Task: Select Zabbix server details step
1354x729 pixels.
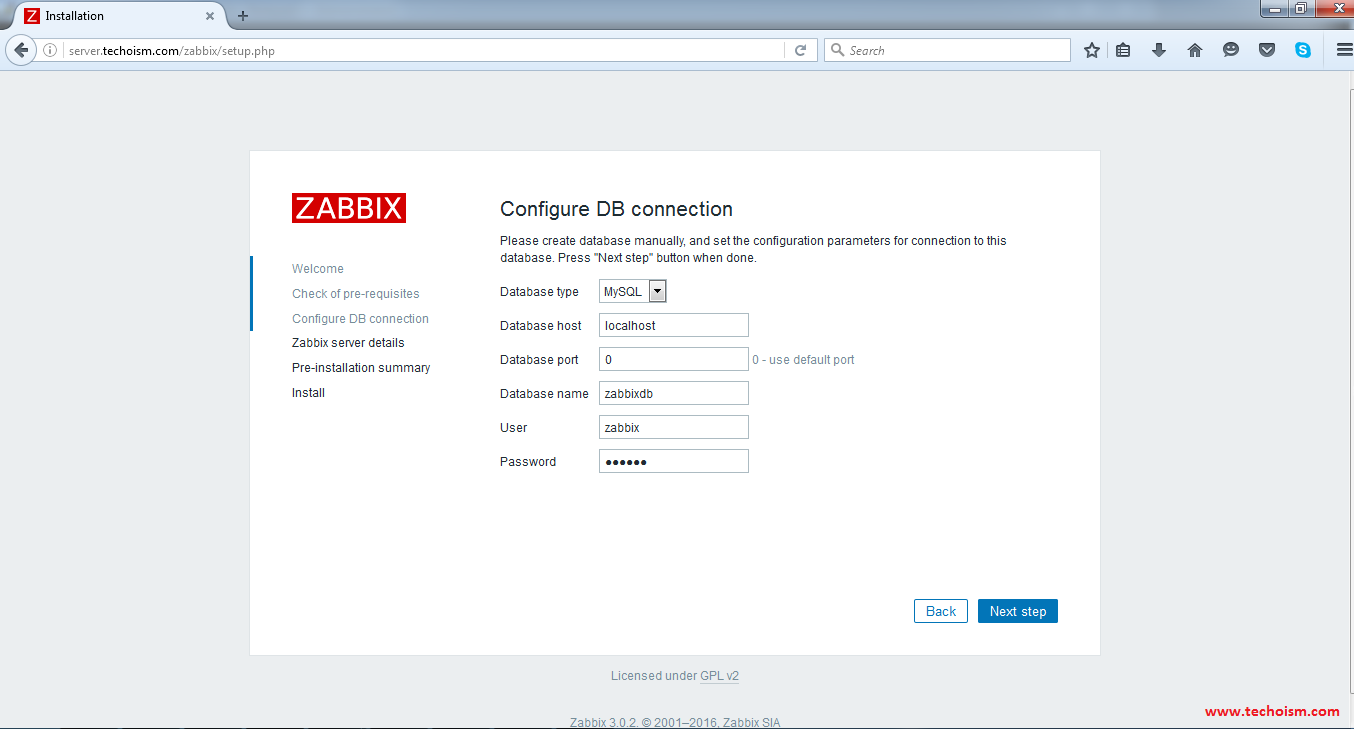Action: (348, 343)
